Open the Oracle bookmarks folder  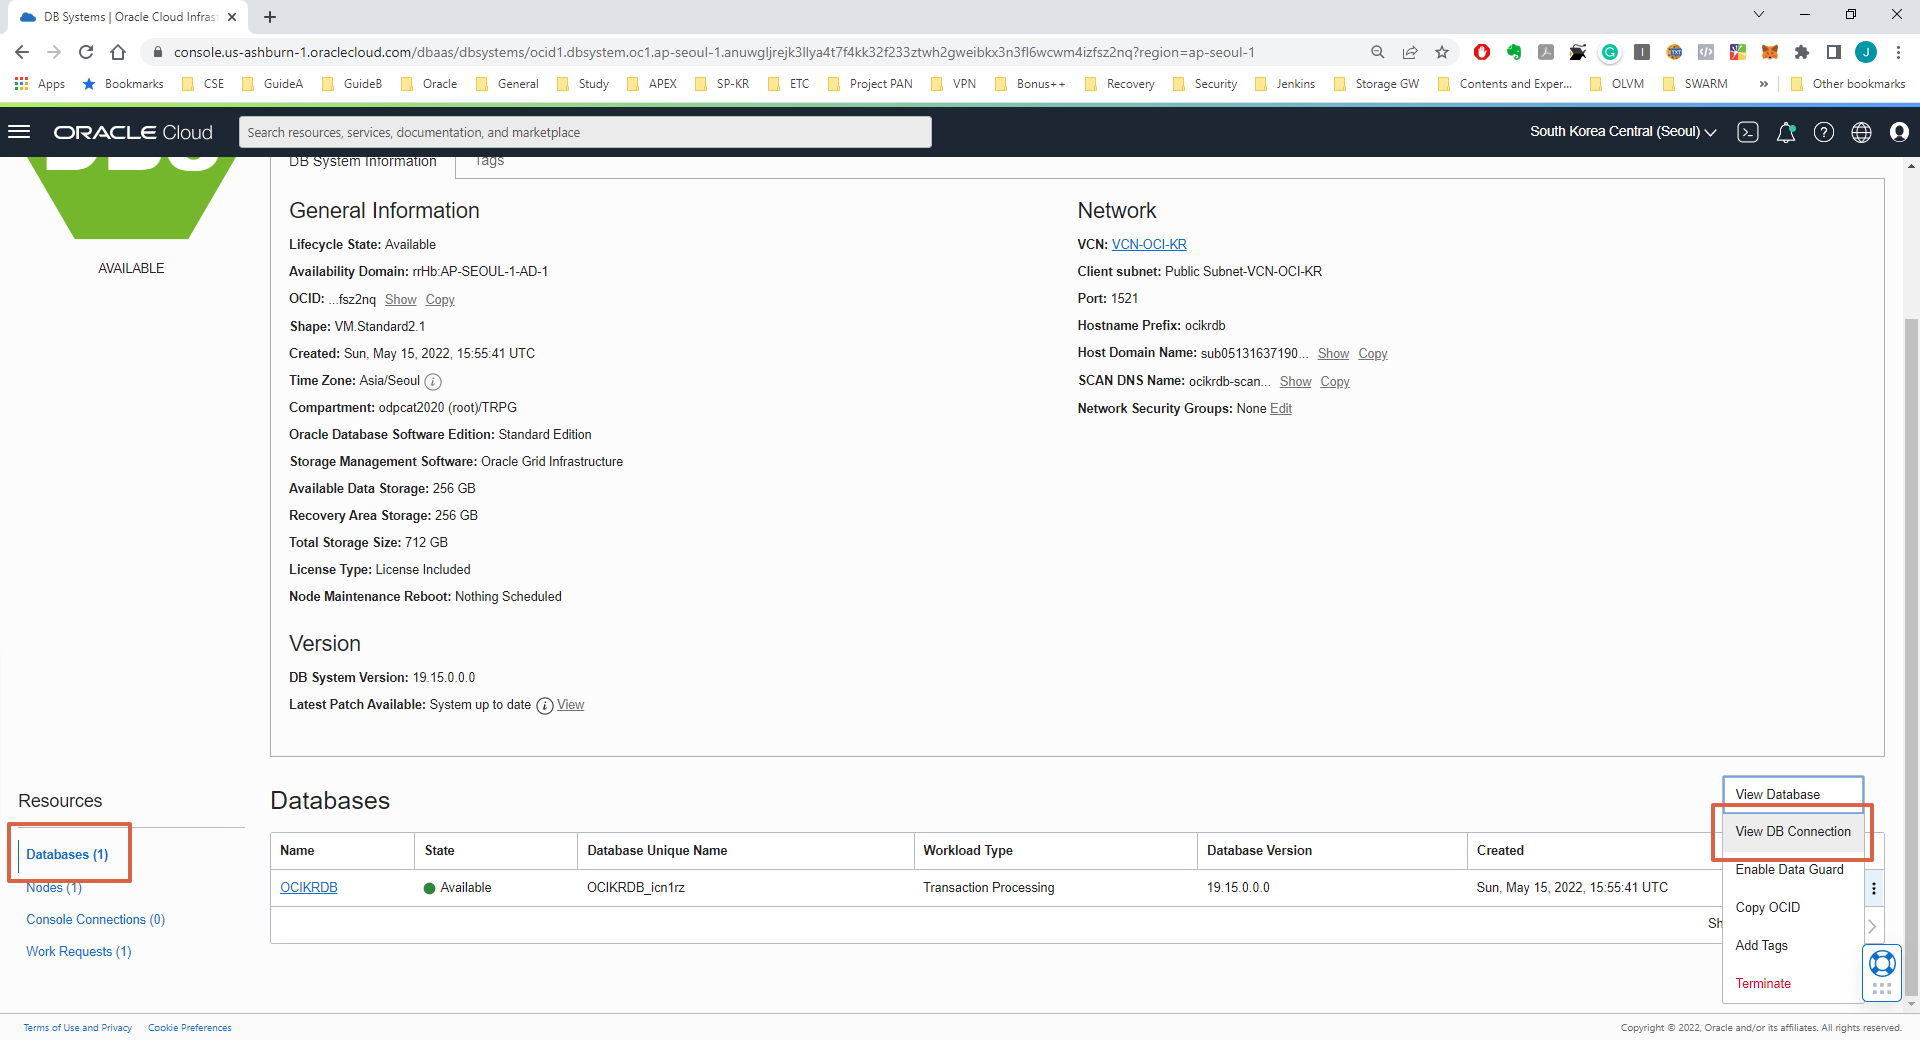429,84
